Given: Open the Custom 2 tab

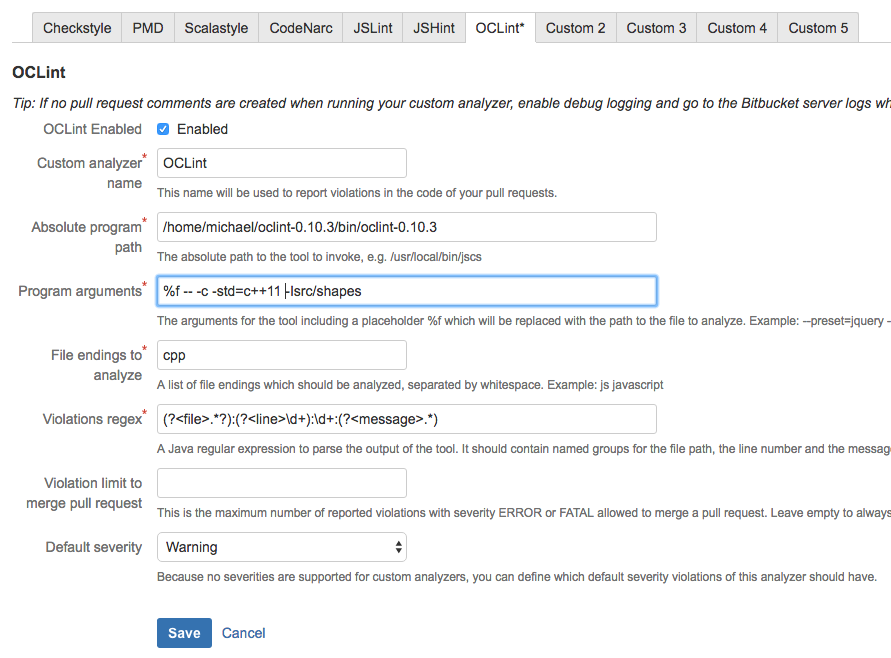Looking at the screenshot, I should [x=575, y=28].
